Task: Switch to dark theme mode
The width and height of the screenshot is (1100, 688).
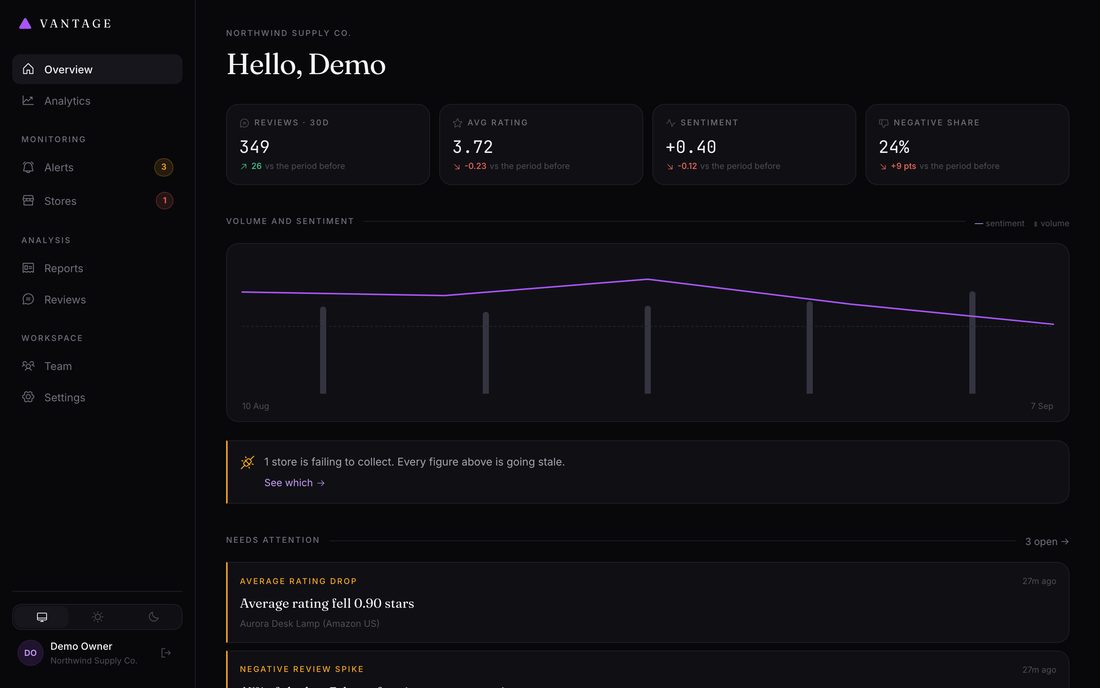Action: 154,617
